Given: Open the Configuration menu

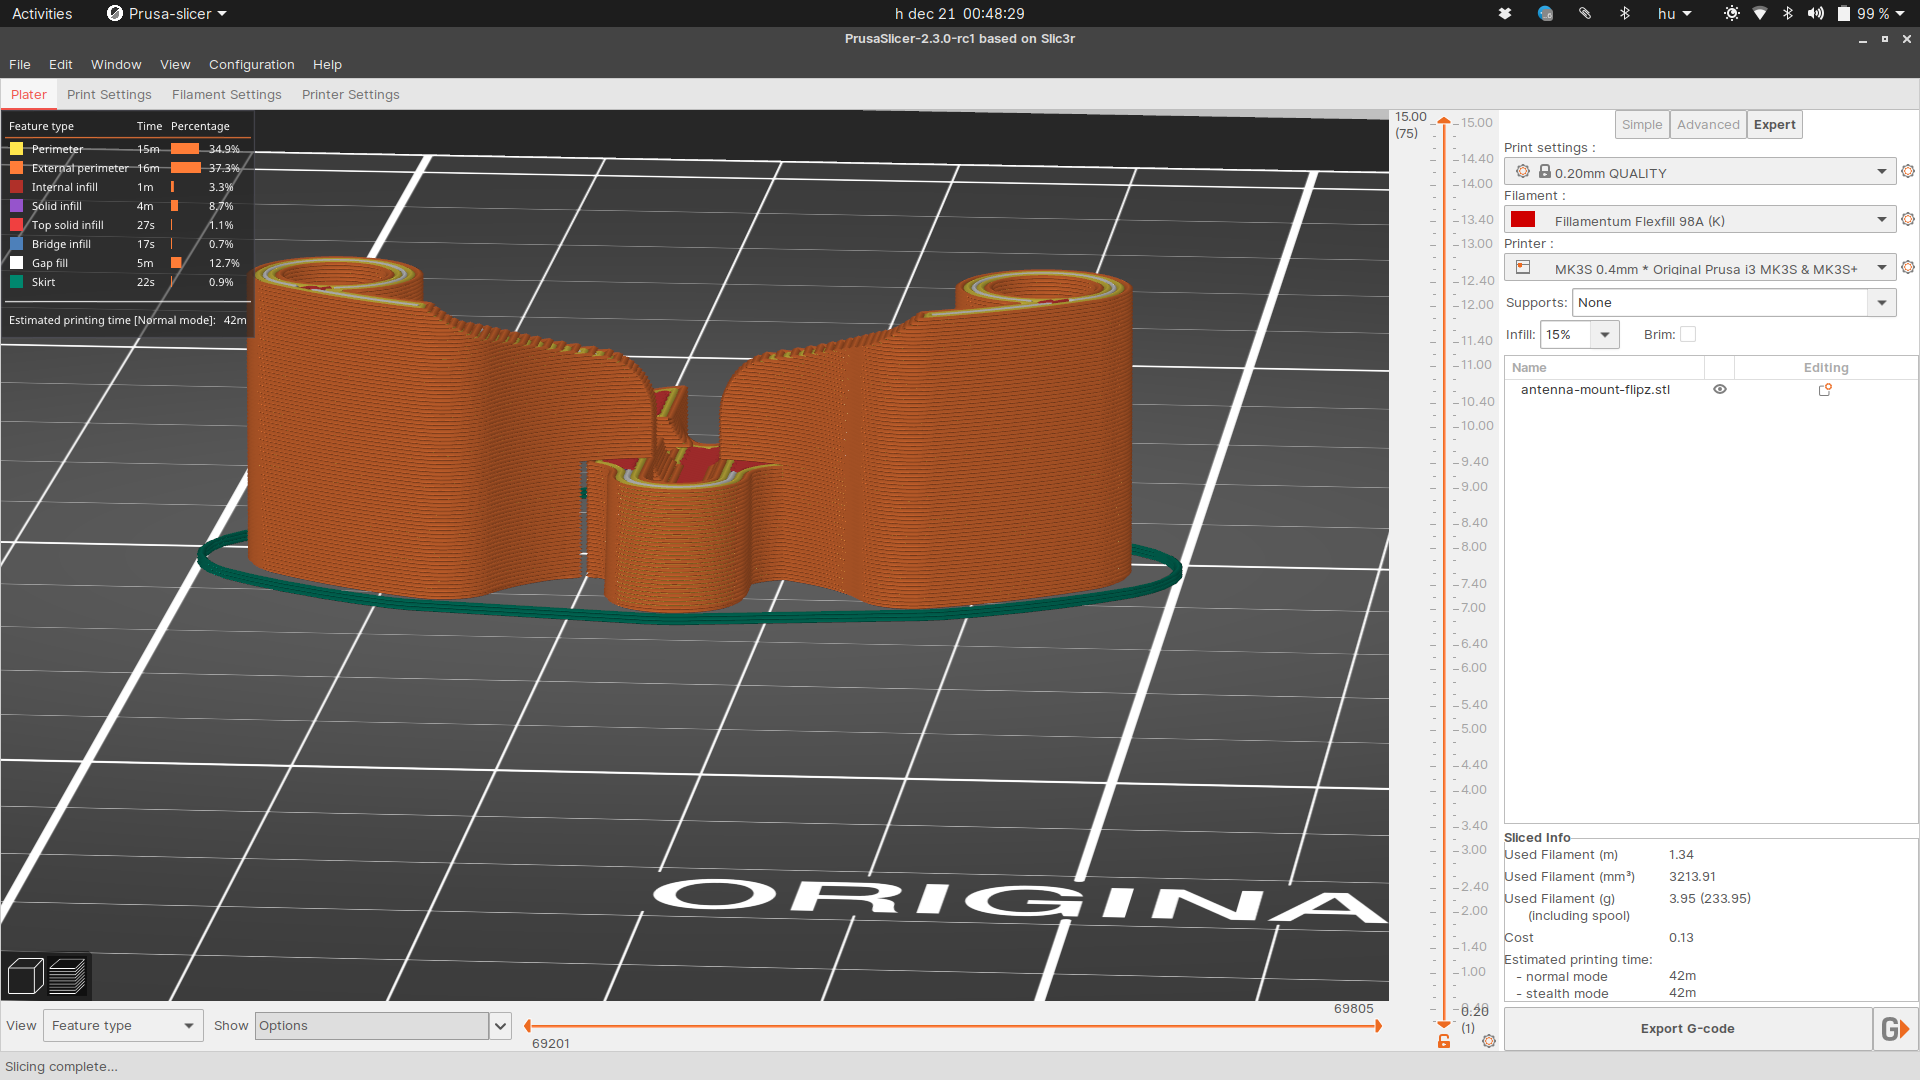Looking at the screenshot, I should pyautogui.click(x=252, y=65).
